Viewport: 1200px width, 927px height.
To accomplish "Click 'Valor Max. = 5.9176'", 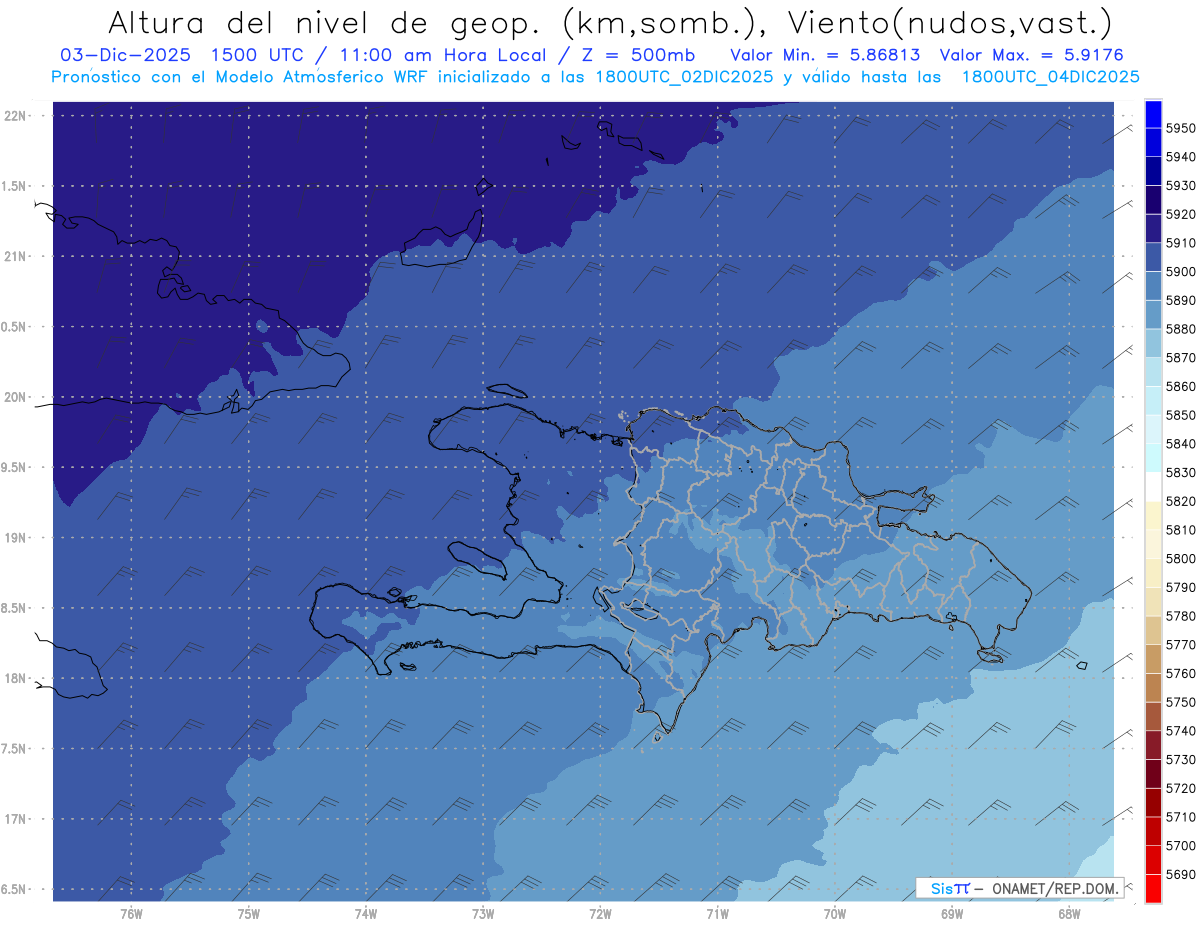I will 1032,55.
